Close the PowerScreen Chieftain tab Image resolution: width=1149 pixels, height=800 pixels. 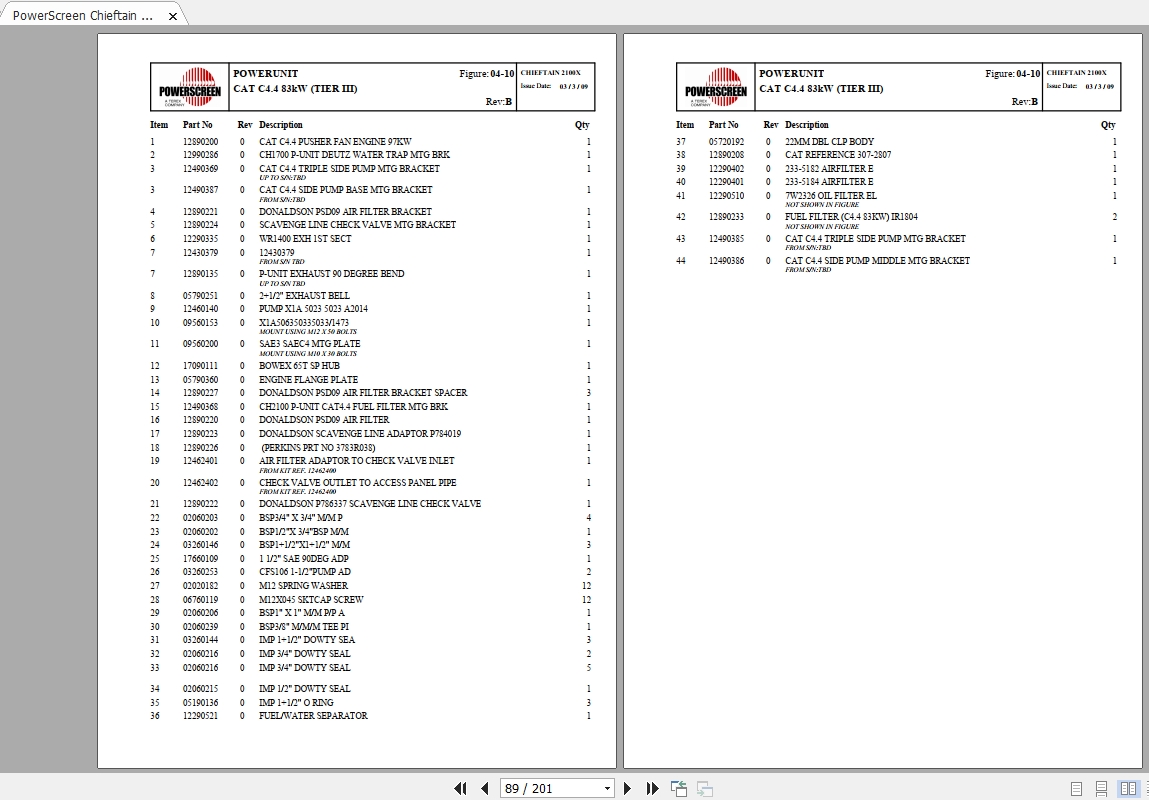click(171, 15)
